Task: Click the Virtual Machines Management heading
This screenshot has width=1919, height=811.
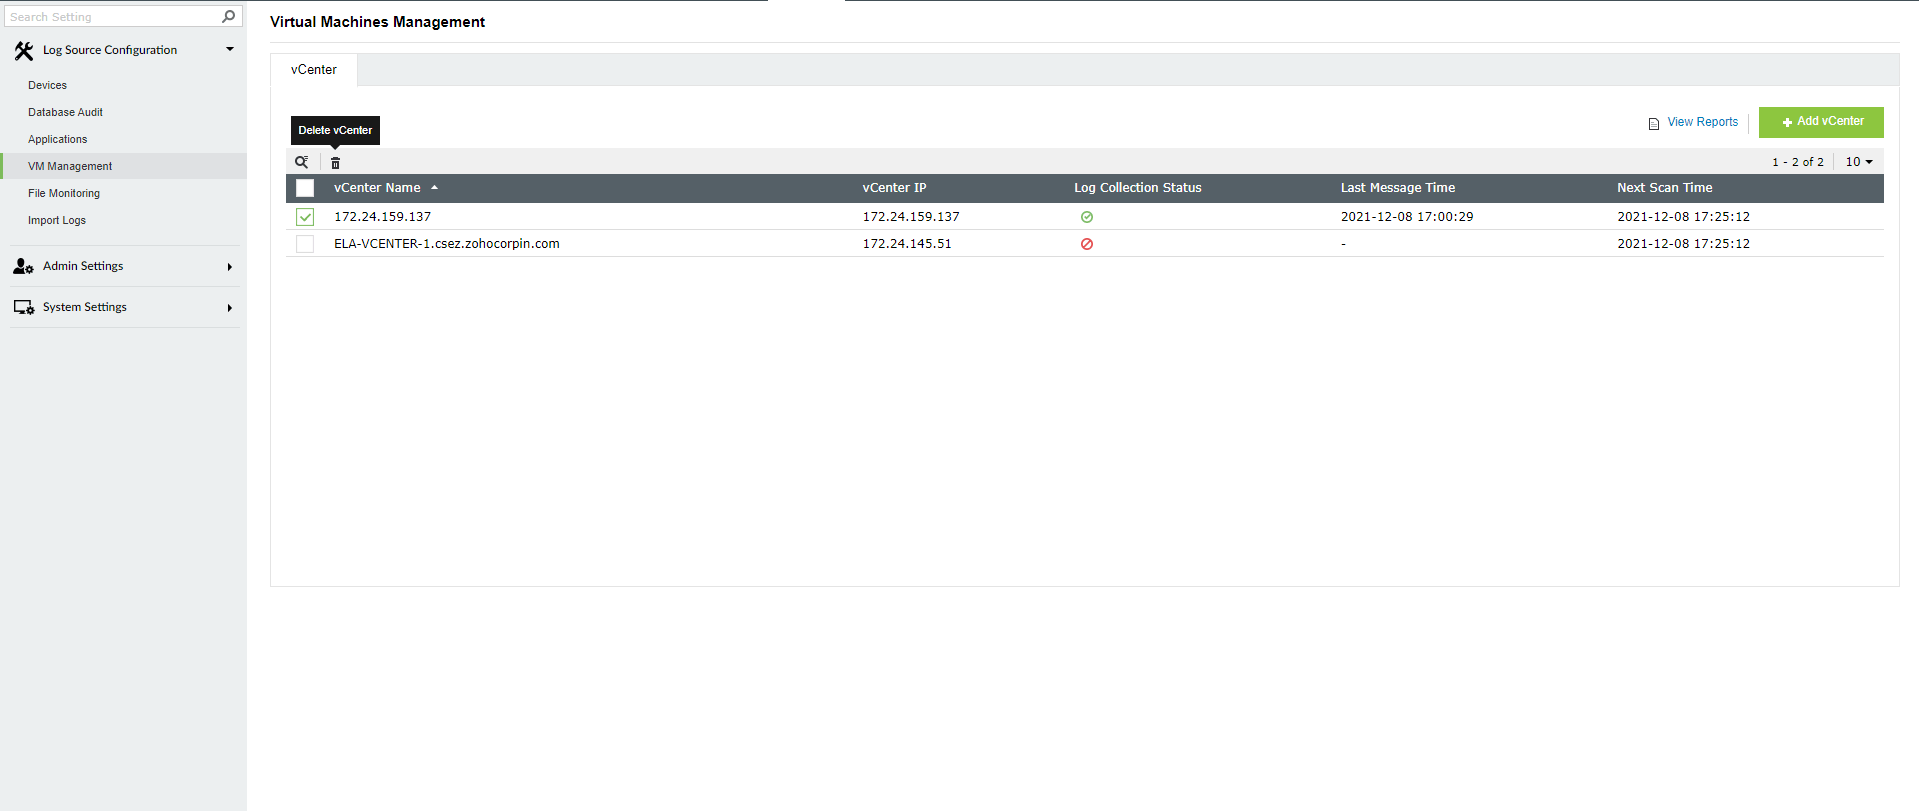Action: [377, 22]
